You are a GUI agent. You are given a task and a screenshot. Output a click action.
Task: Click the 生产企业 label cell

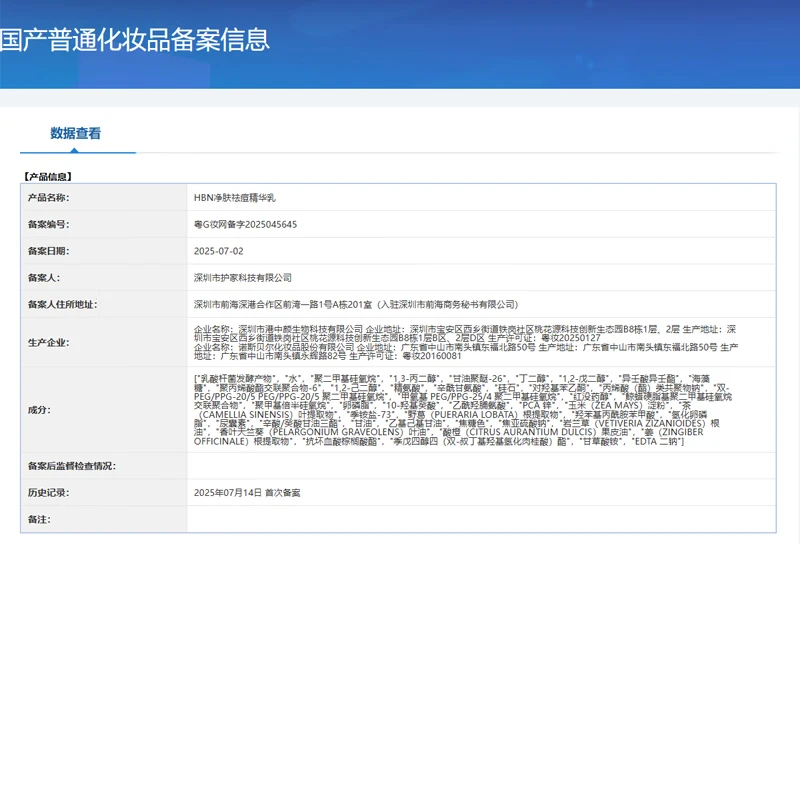click(47, 342)
